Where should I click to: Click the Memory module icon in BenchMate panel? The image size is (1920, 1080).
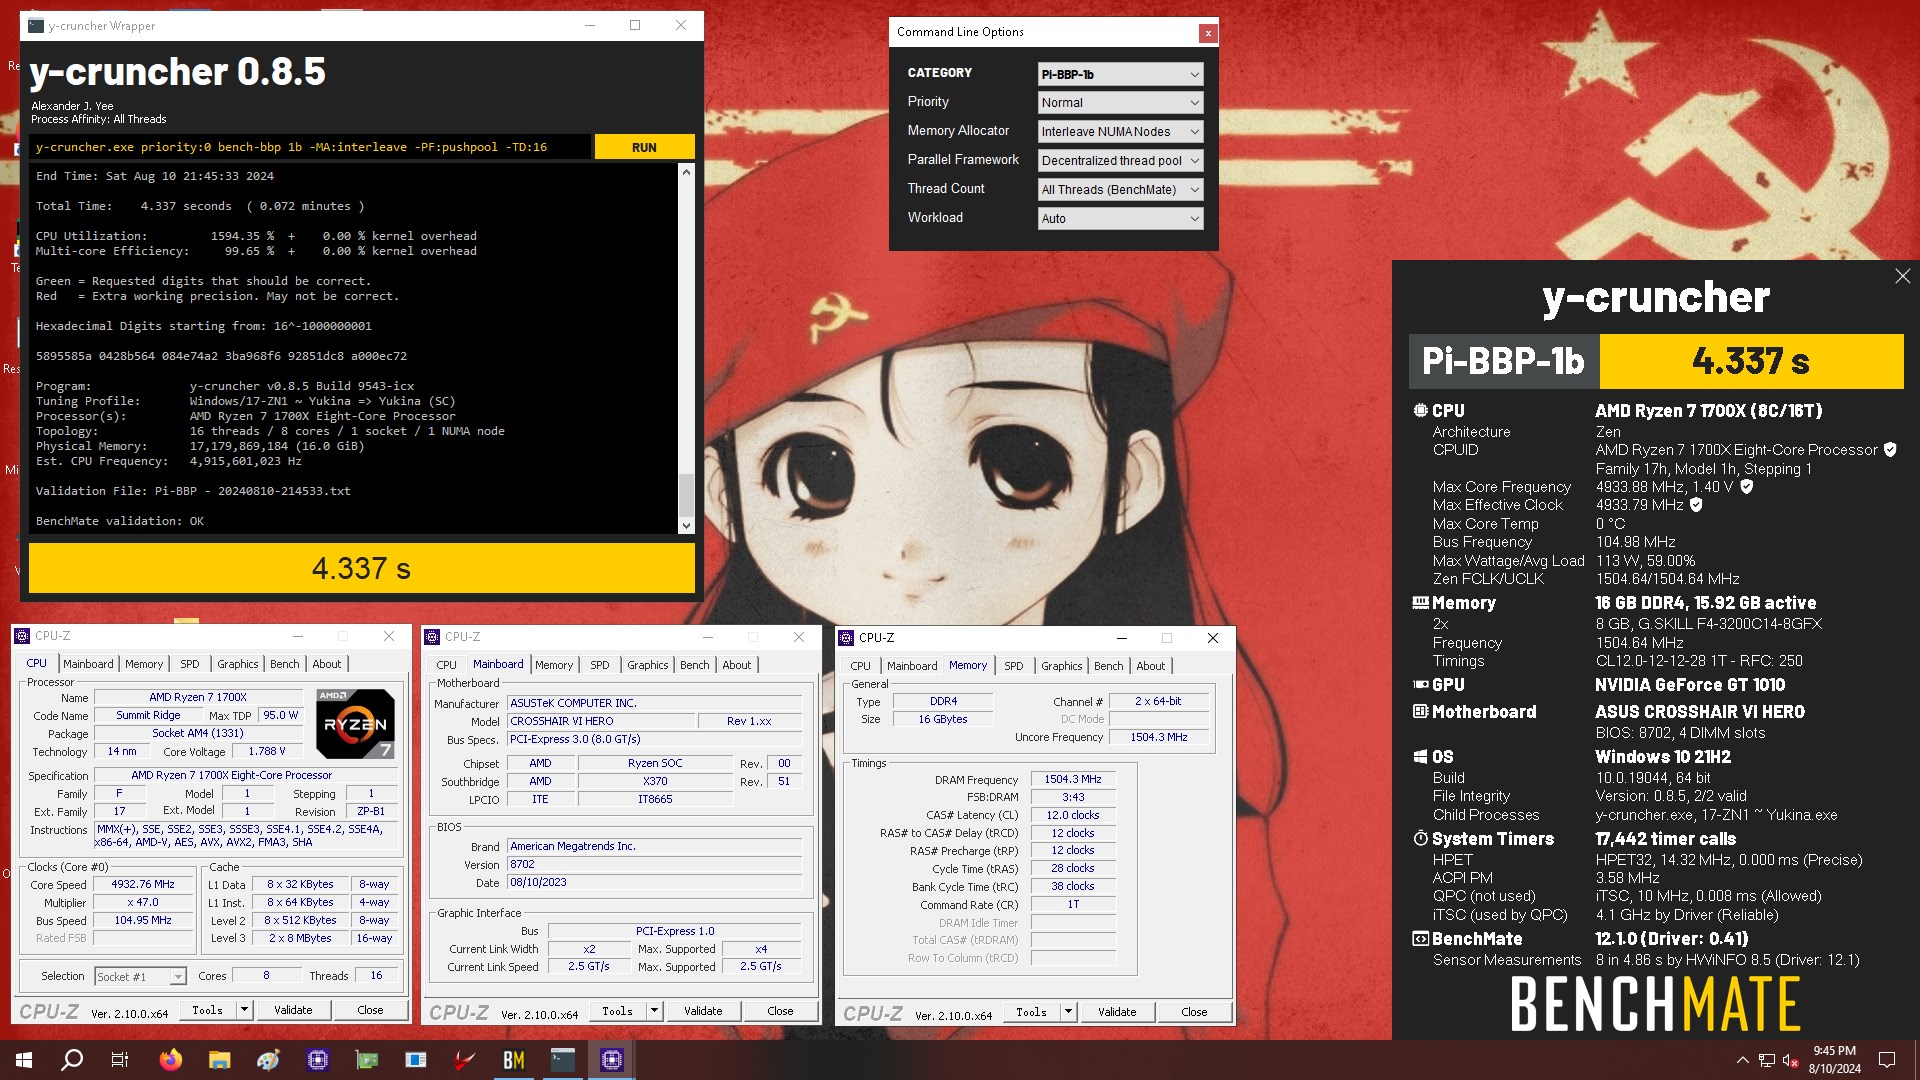(x=1420, y=603)
